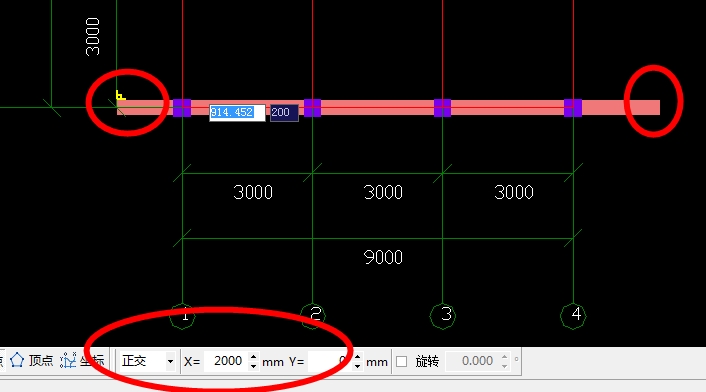Decrease the X offset with its down arrow
The width and height of the screenshot is (706, 392).
(253, 366)
